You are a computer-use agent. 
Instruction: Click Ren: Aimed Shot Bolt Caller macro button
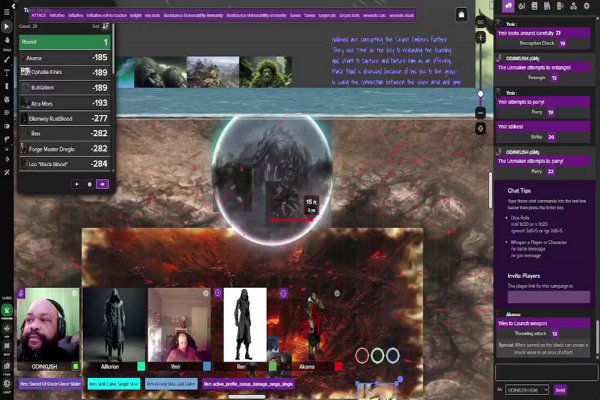click(171, 384)
